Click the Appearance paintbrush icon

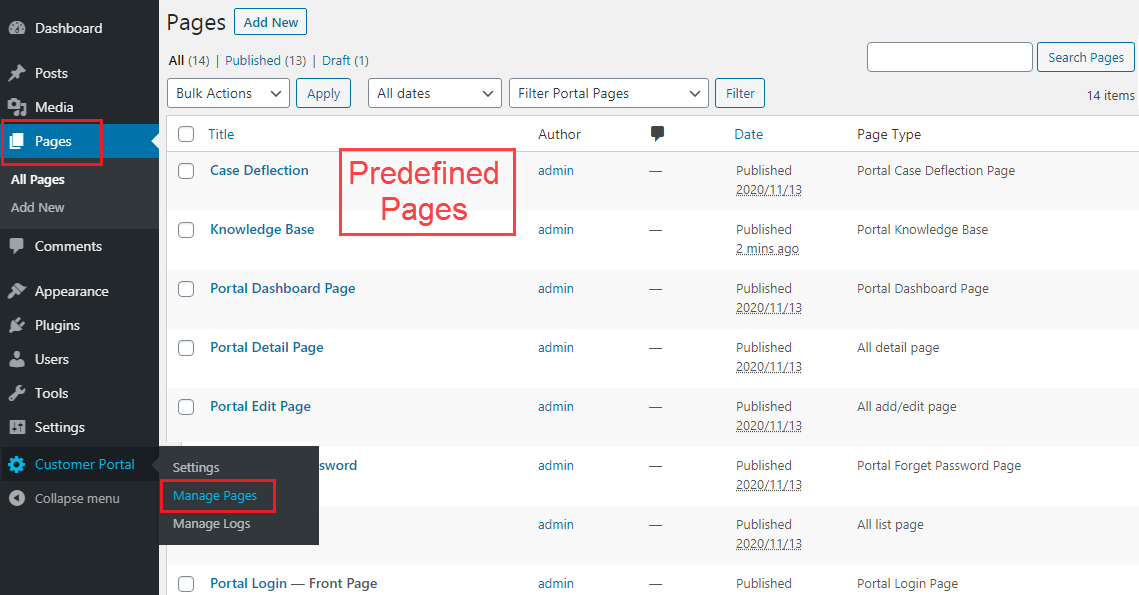click(x=16, y=291)
